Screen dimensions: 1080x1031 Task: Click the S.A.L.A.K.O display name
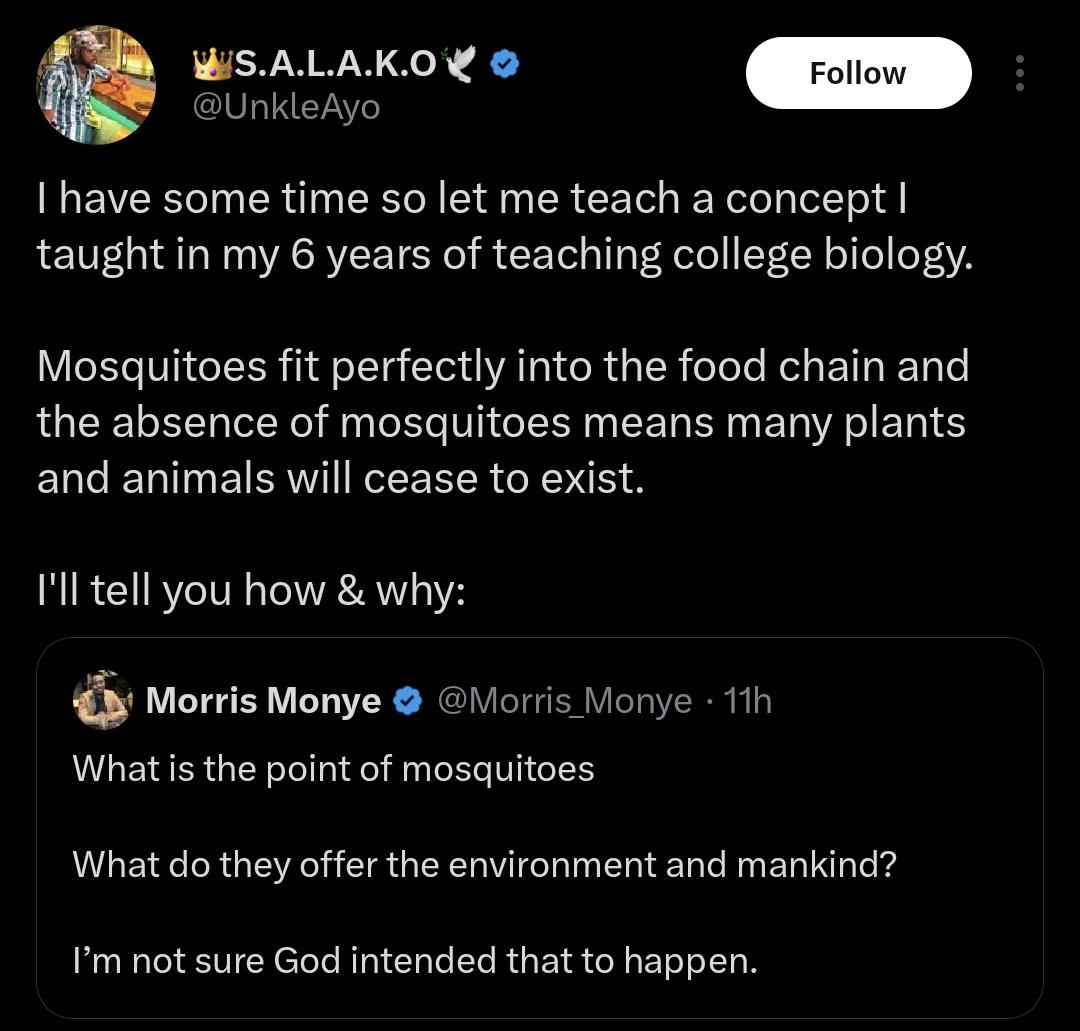[336, 65]
